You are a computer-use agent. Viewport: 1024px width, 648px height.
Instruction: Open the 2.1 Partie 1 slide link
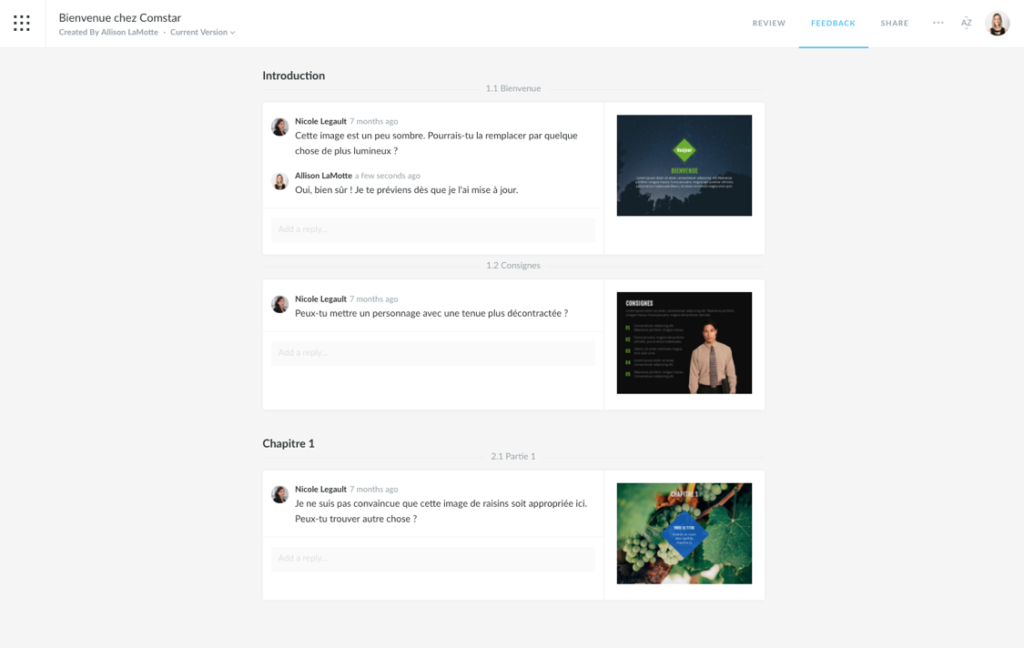(x=512, y=454)
